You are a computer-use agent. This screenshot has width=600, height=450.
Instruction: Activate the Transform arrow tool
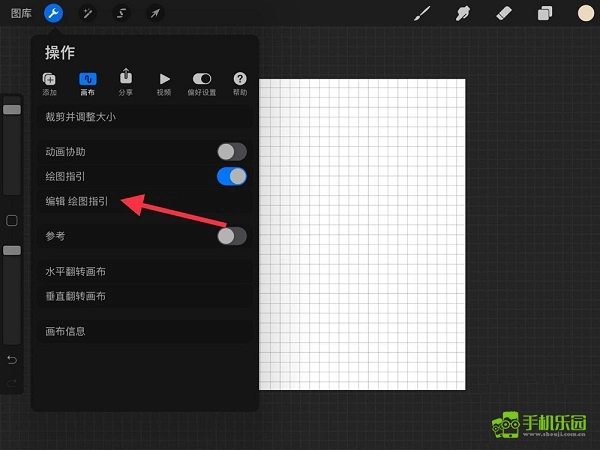tap(155, 13)
